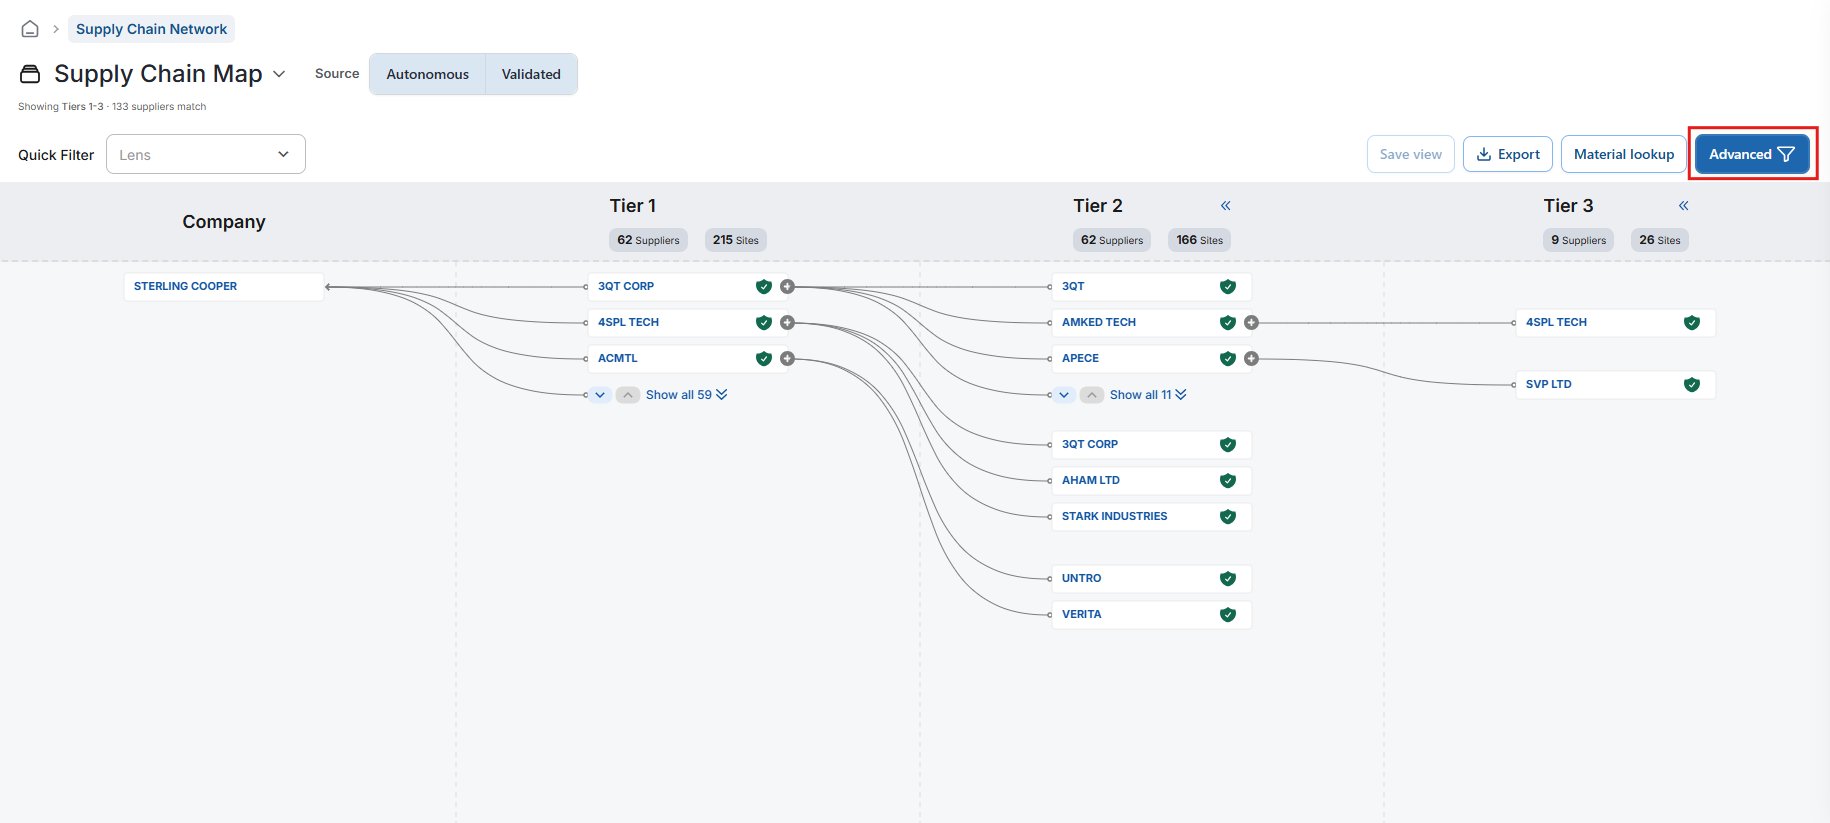1830x823 pixels.
Task: Open Material lookup
Action: pos(1623,154)
